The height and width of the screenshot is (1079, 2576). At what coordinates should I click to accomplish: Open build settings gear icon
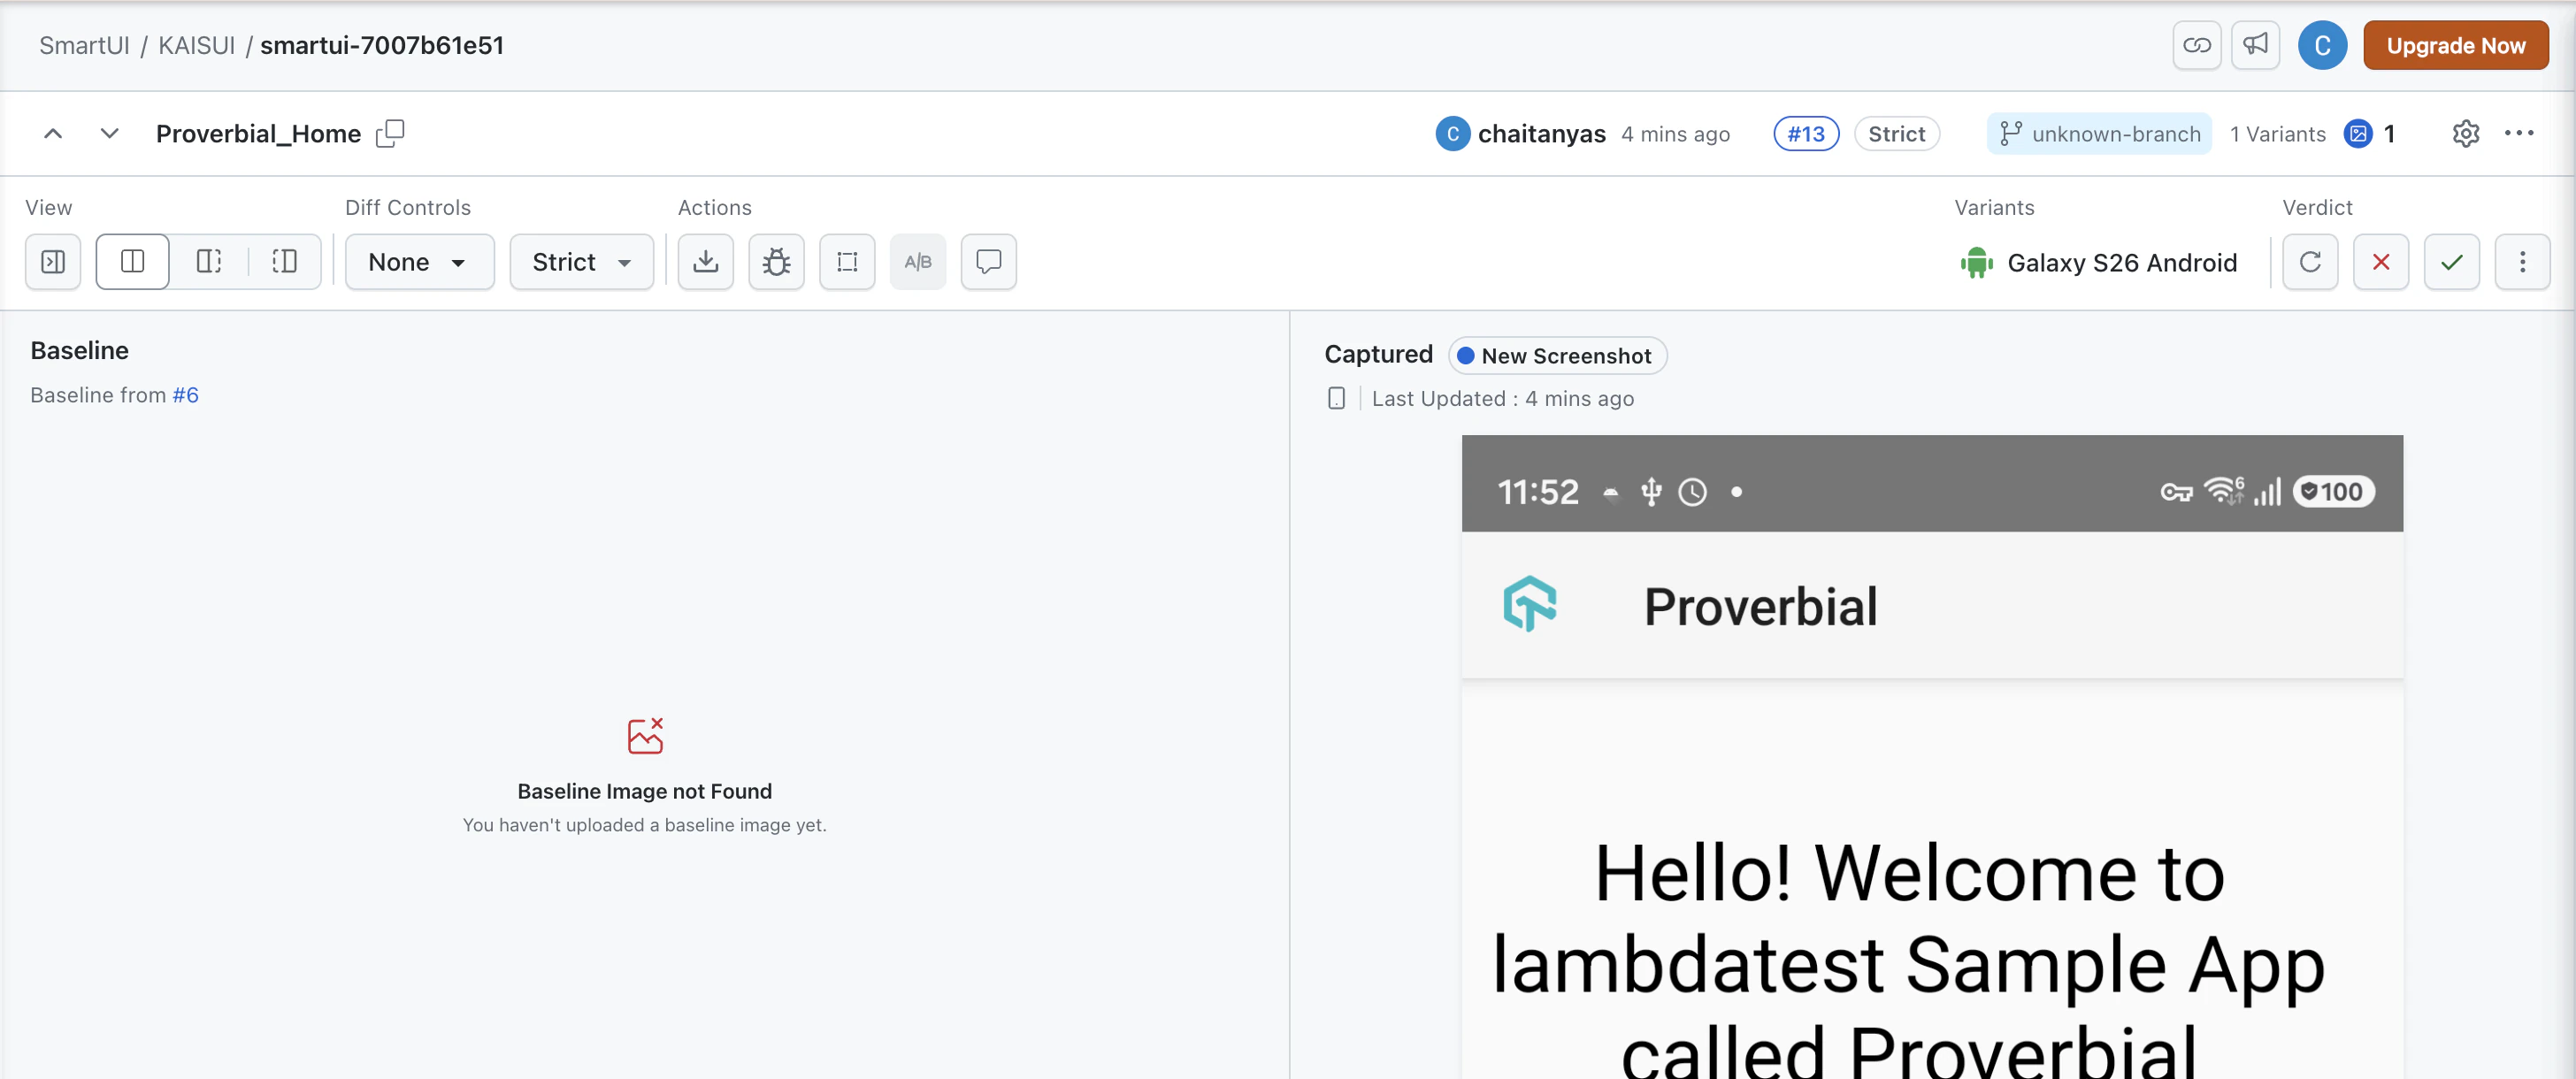[2465, 133]
